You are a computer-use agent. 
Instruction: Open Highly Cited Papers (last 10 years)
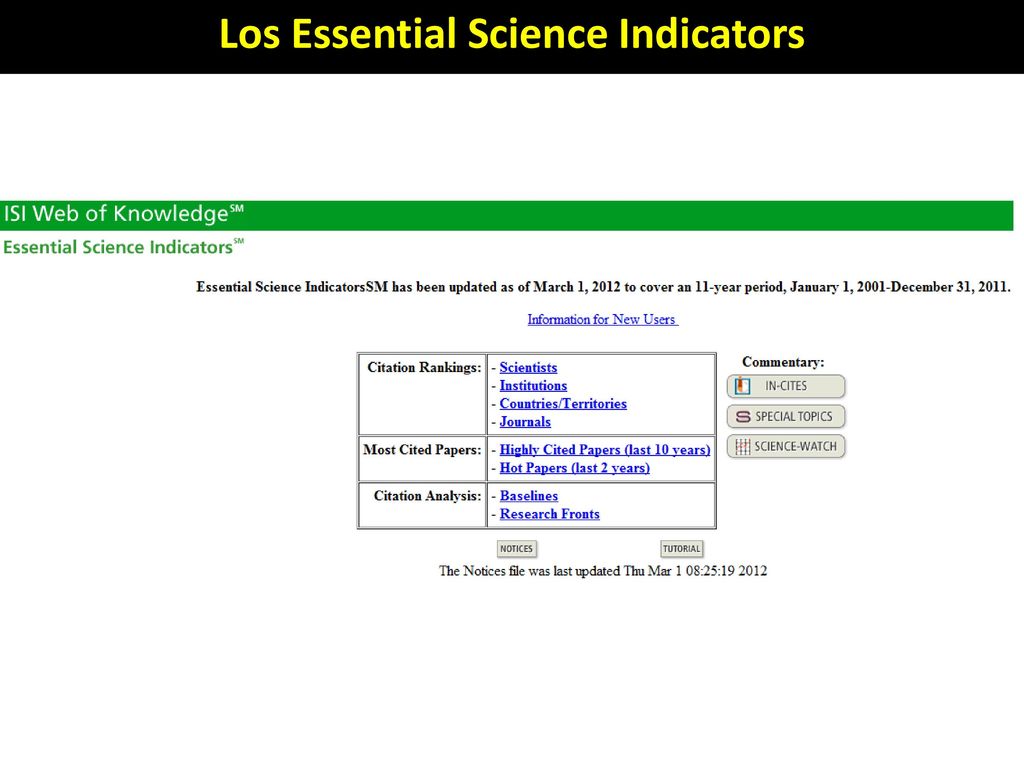click(605, 450)
